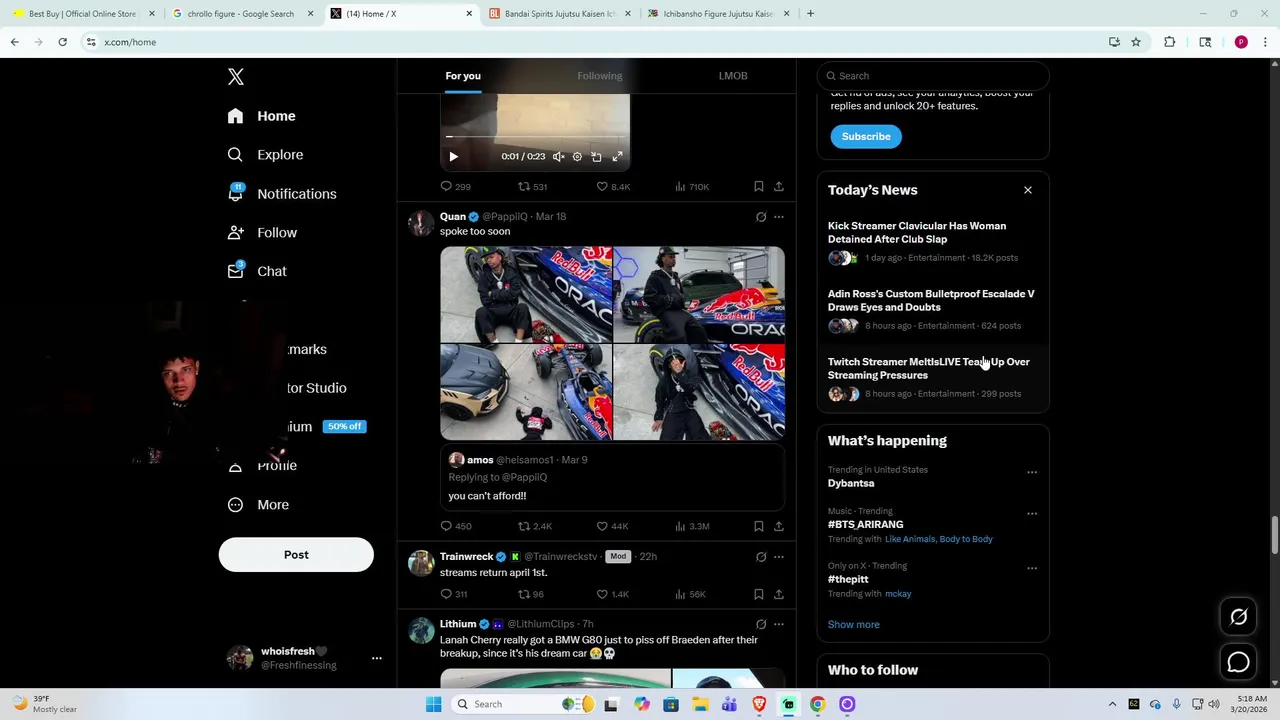Repost the top video post (531)
The height and width of the screenshot is (720, 1280).
532,187
